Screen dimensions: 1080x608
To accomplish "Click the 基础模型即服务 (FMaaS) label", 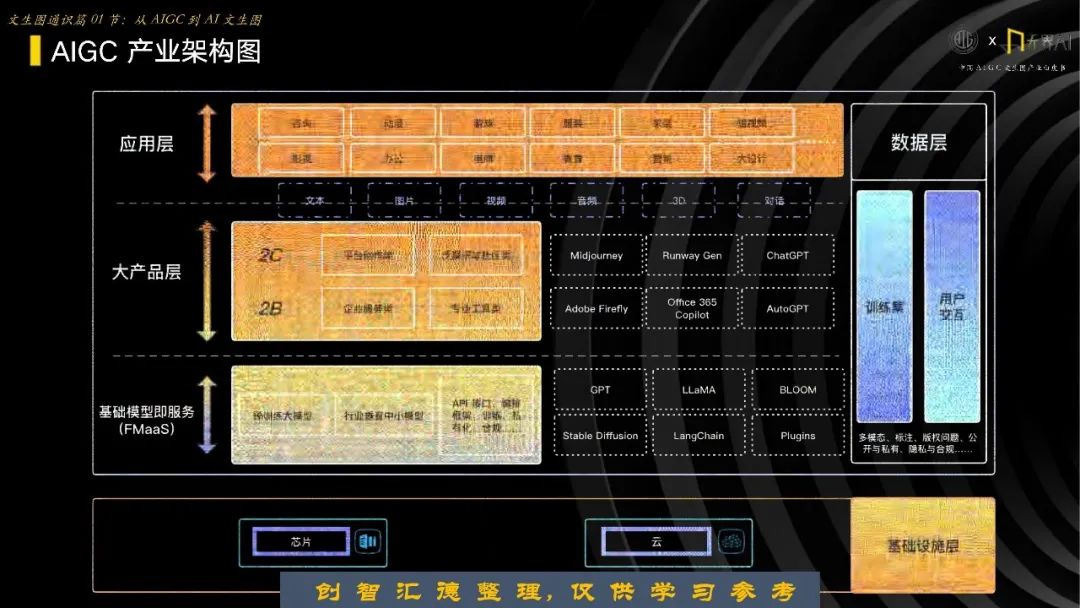I will 146,420.
